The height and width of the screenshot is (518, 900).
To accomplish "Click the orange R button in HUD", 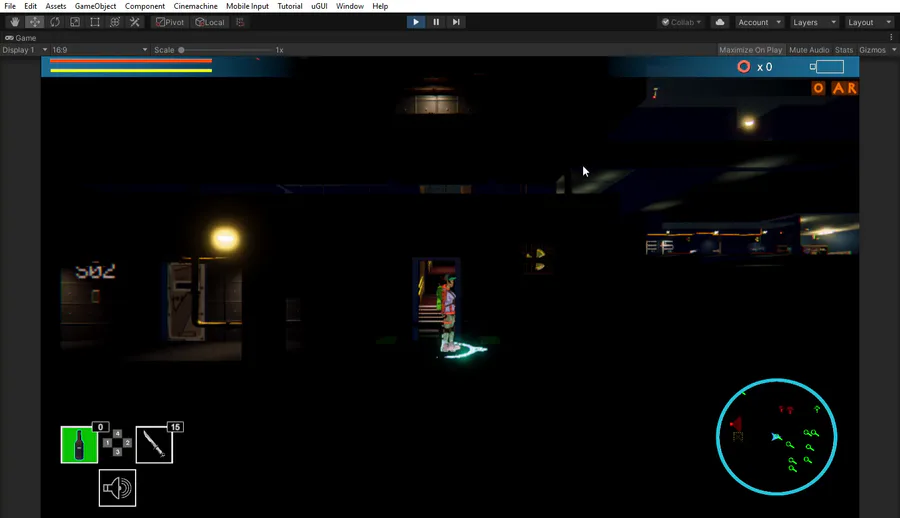I will (x=852, y=88).
